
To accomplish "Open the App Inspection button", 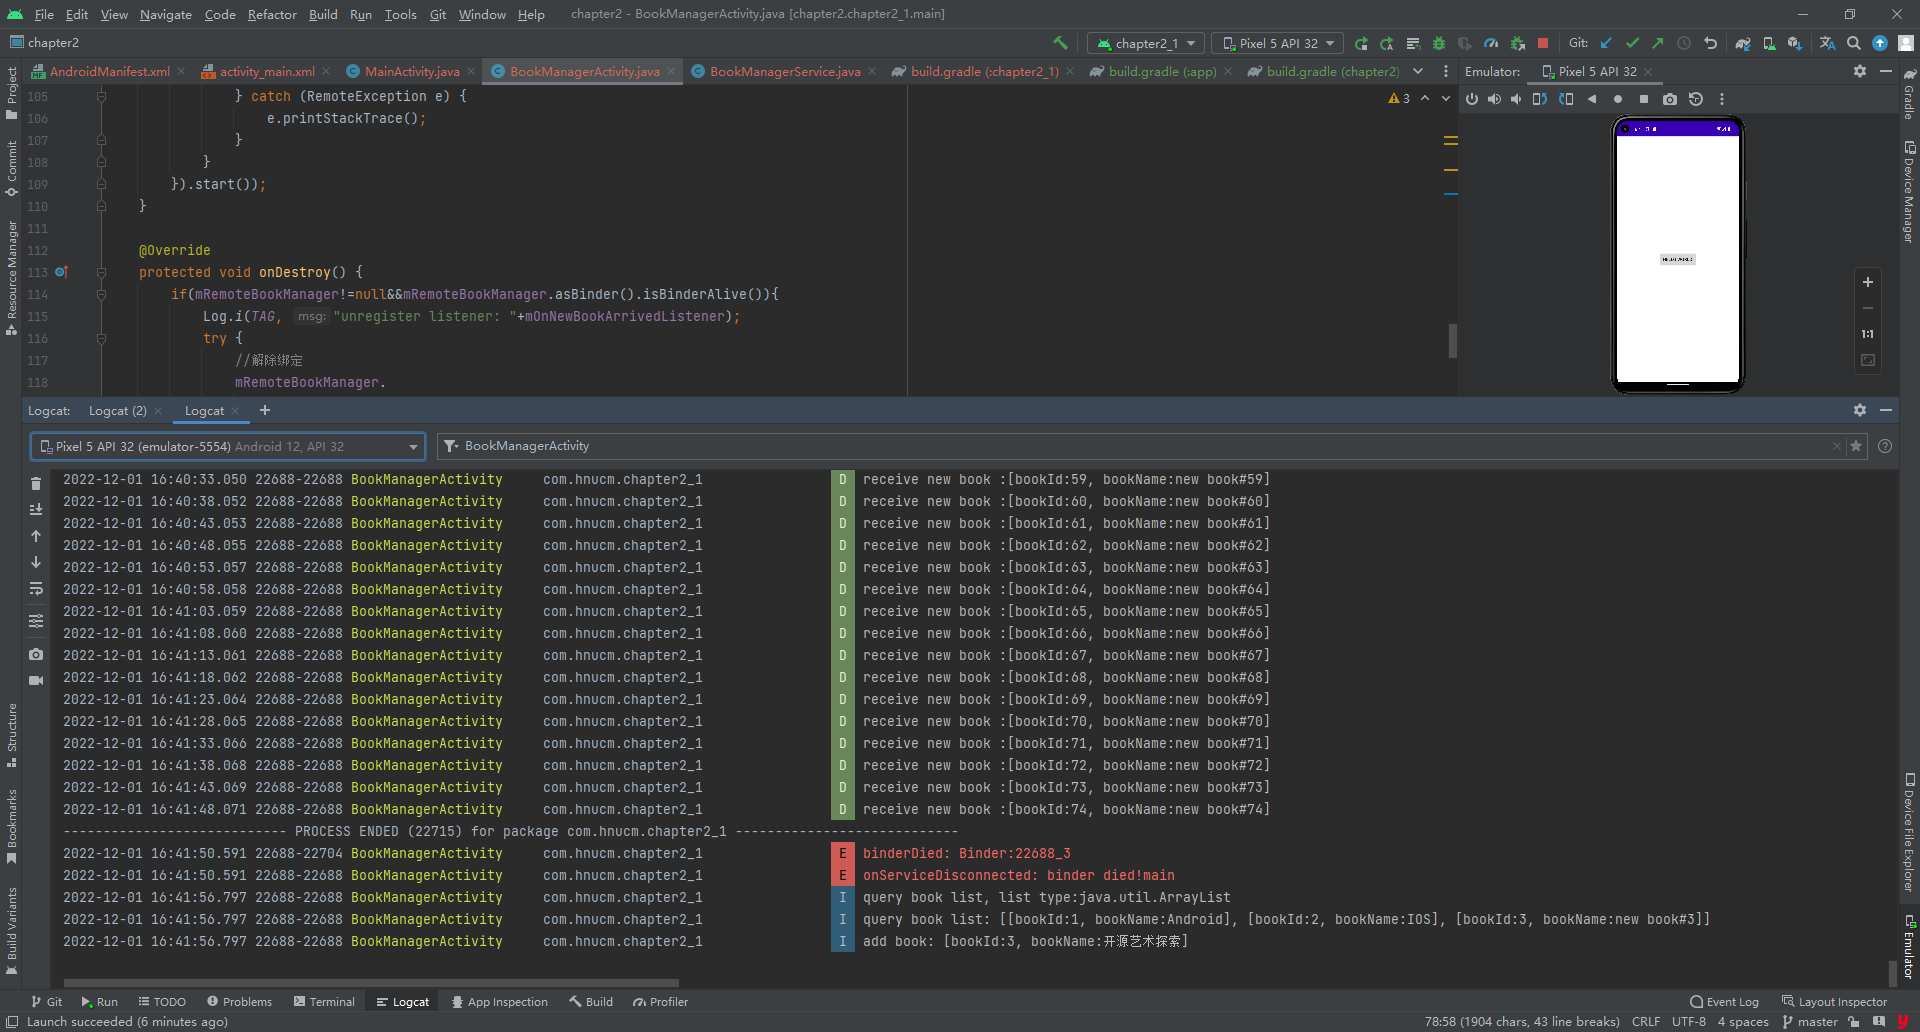I will click(x=500, y=1002).
